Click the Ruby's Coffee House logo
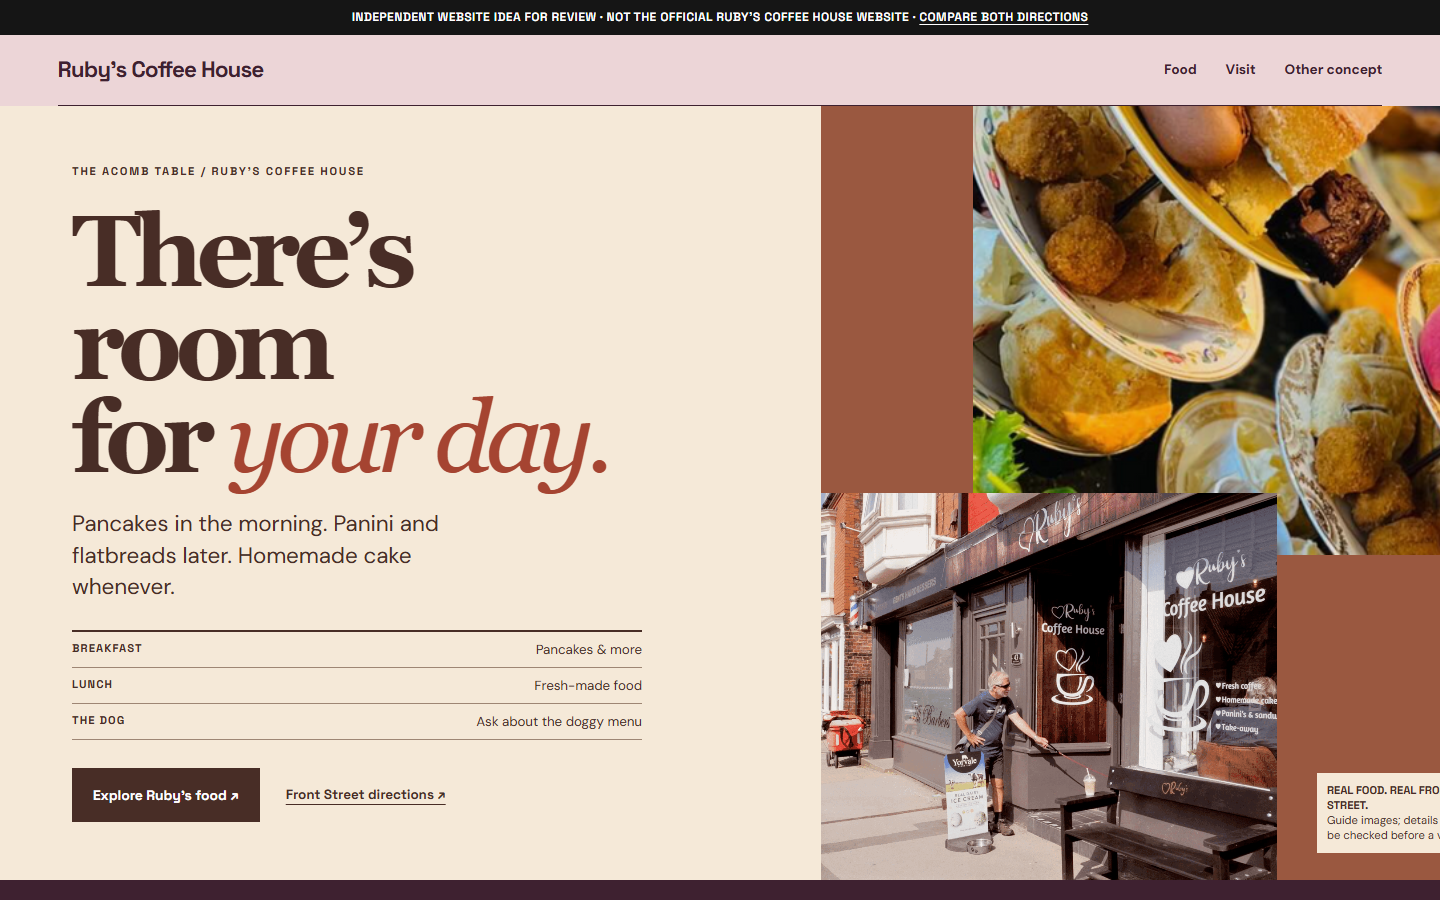This screenshot has width=1440, height=900. (x=161, y=70)
